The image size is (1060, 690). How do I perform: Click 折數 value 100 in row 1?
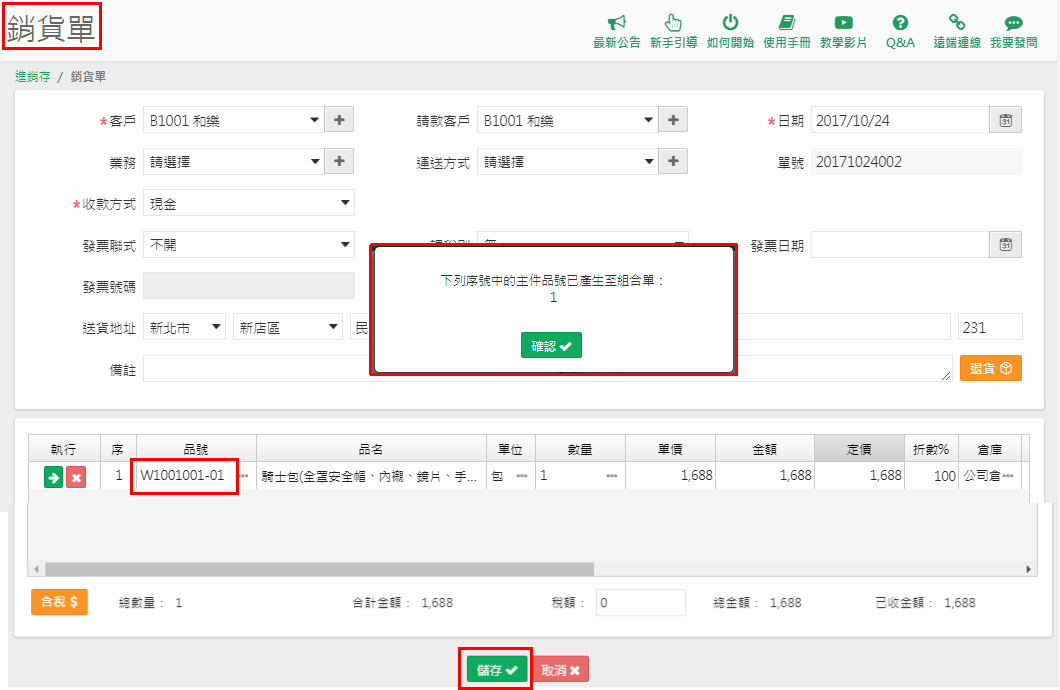[x=931, y=476]
